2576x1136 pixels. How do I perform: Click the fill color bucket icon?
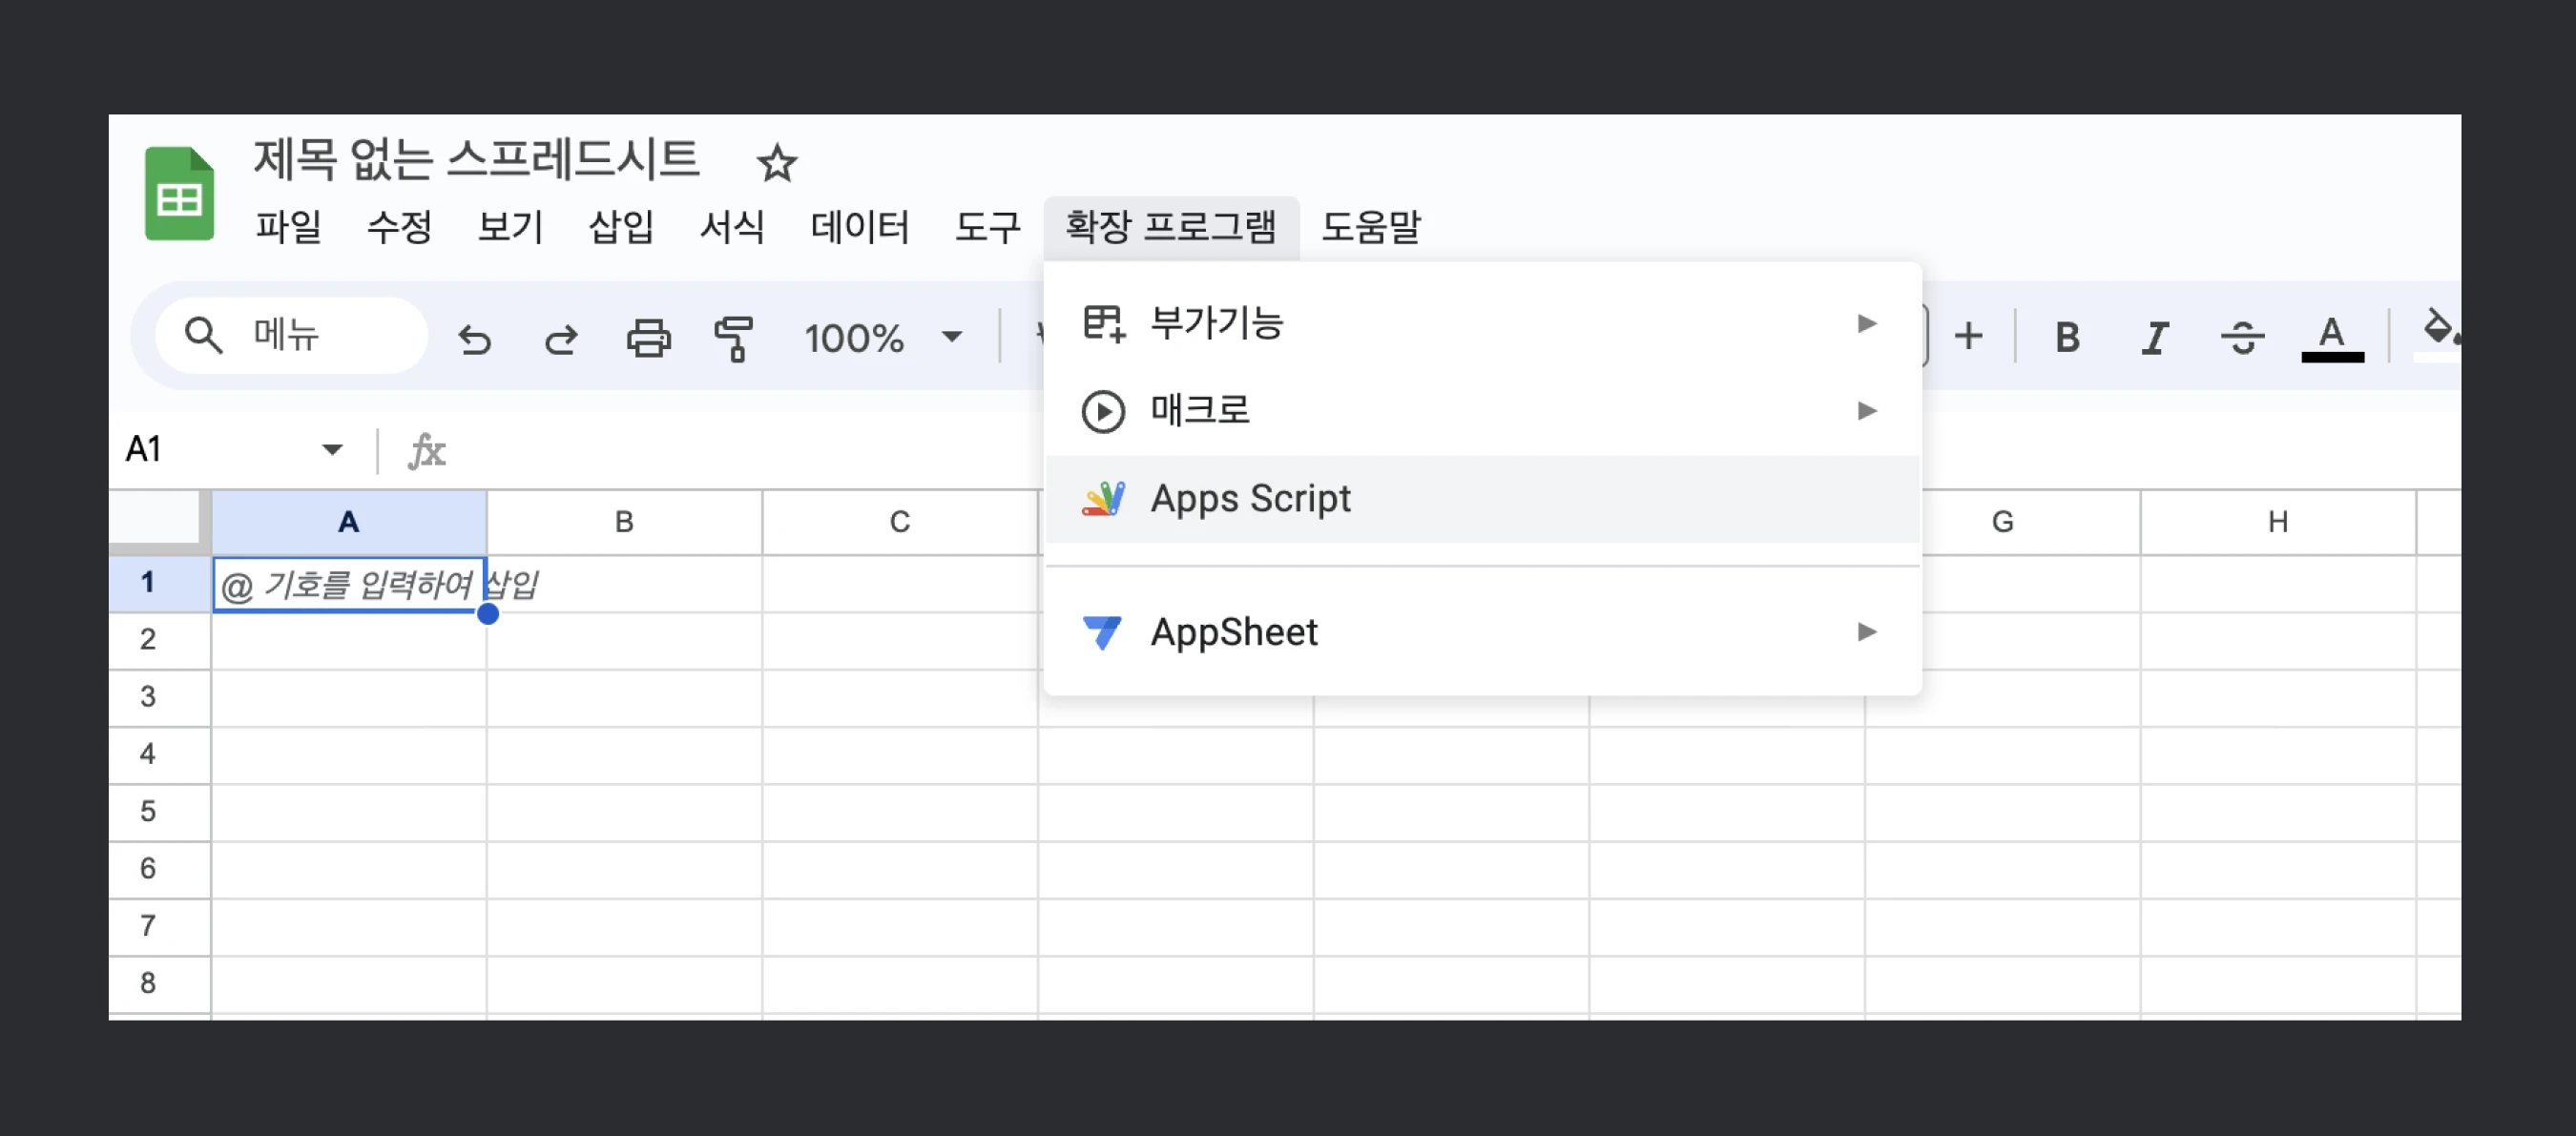tap(2438, 330)
